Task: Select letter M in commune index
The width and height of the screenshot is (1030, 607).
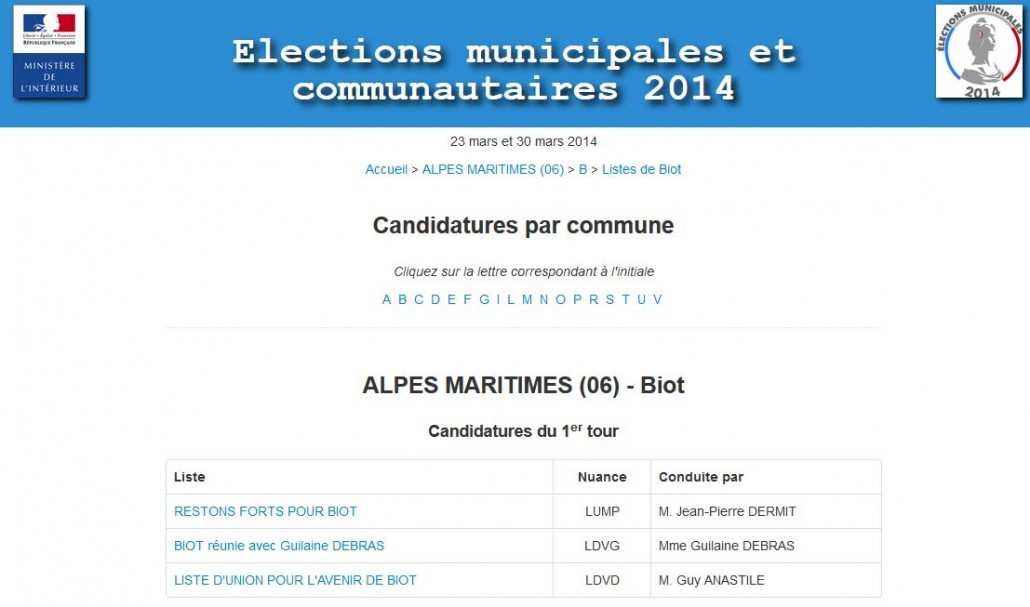Action: coord(527,300)
